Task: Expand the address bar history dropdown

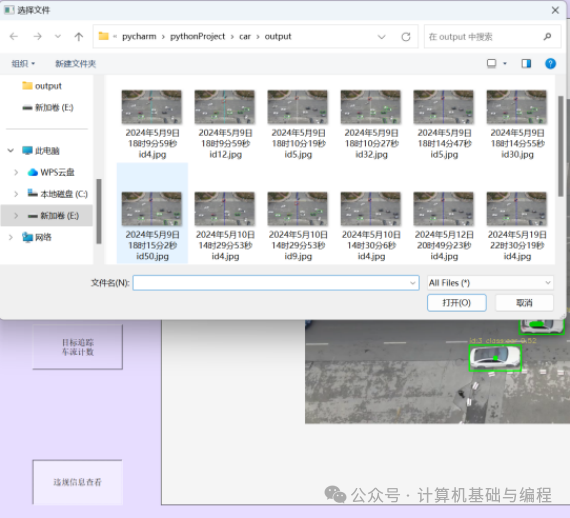Action: coord(381,37)
